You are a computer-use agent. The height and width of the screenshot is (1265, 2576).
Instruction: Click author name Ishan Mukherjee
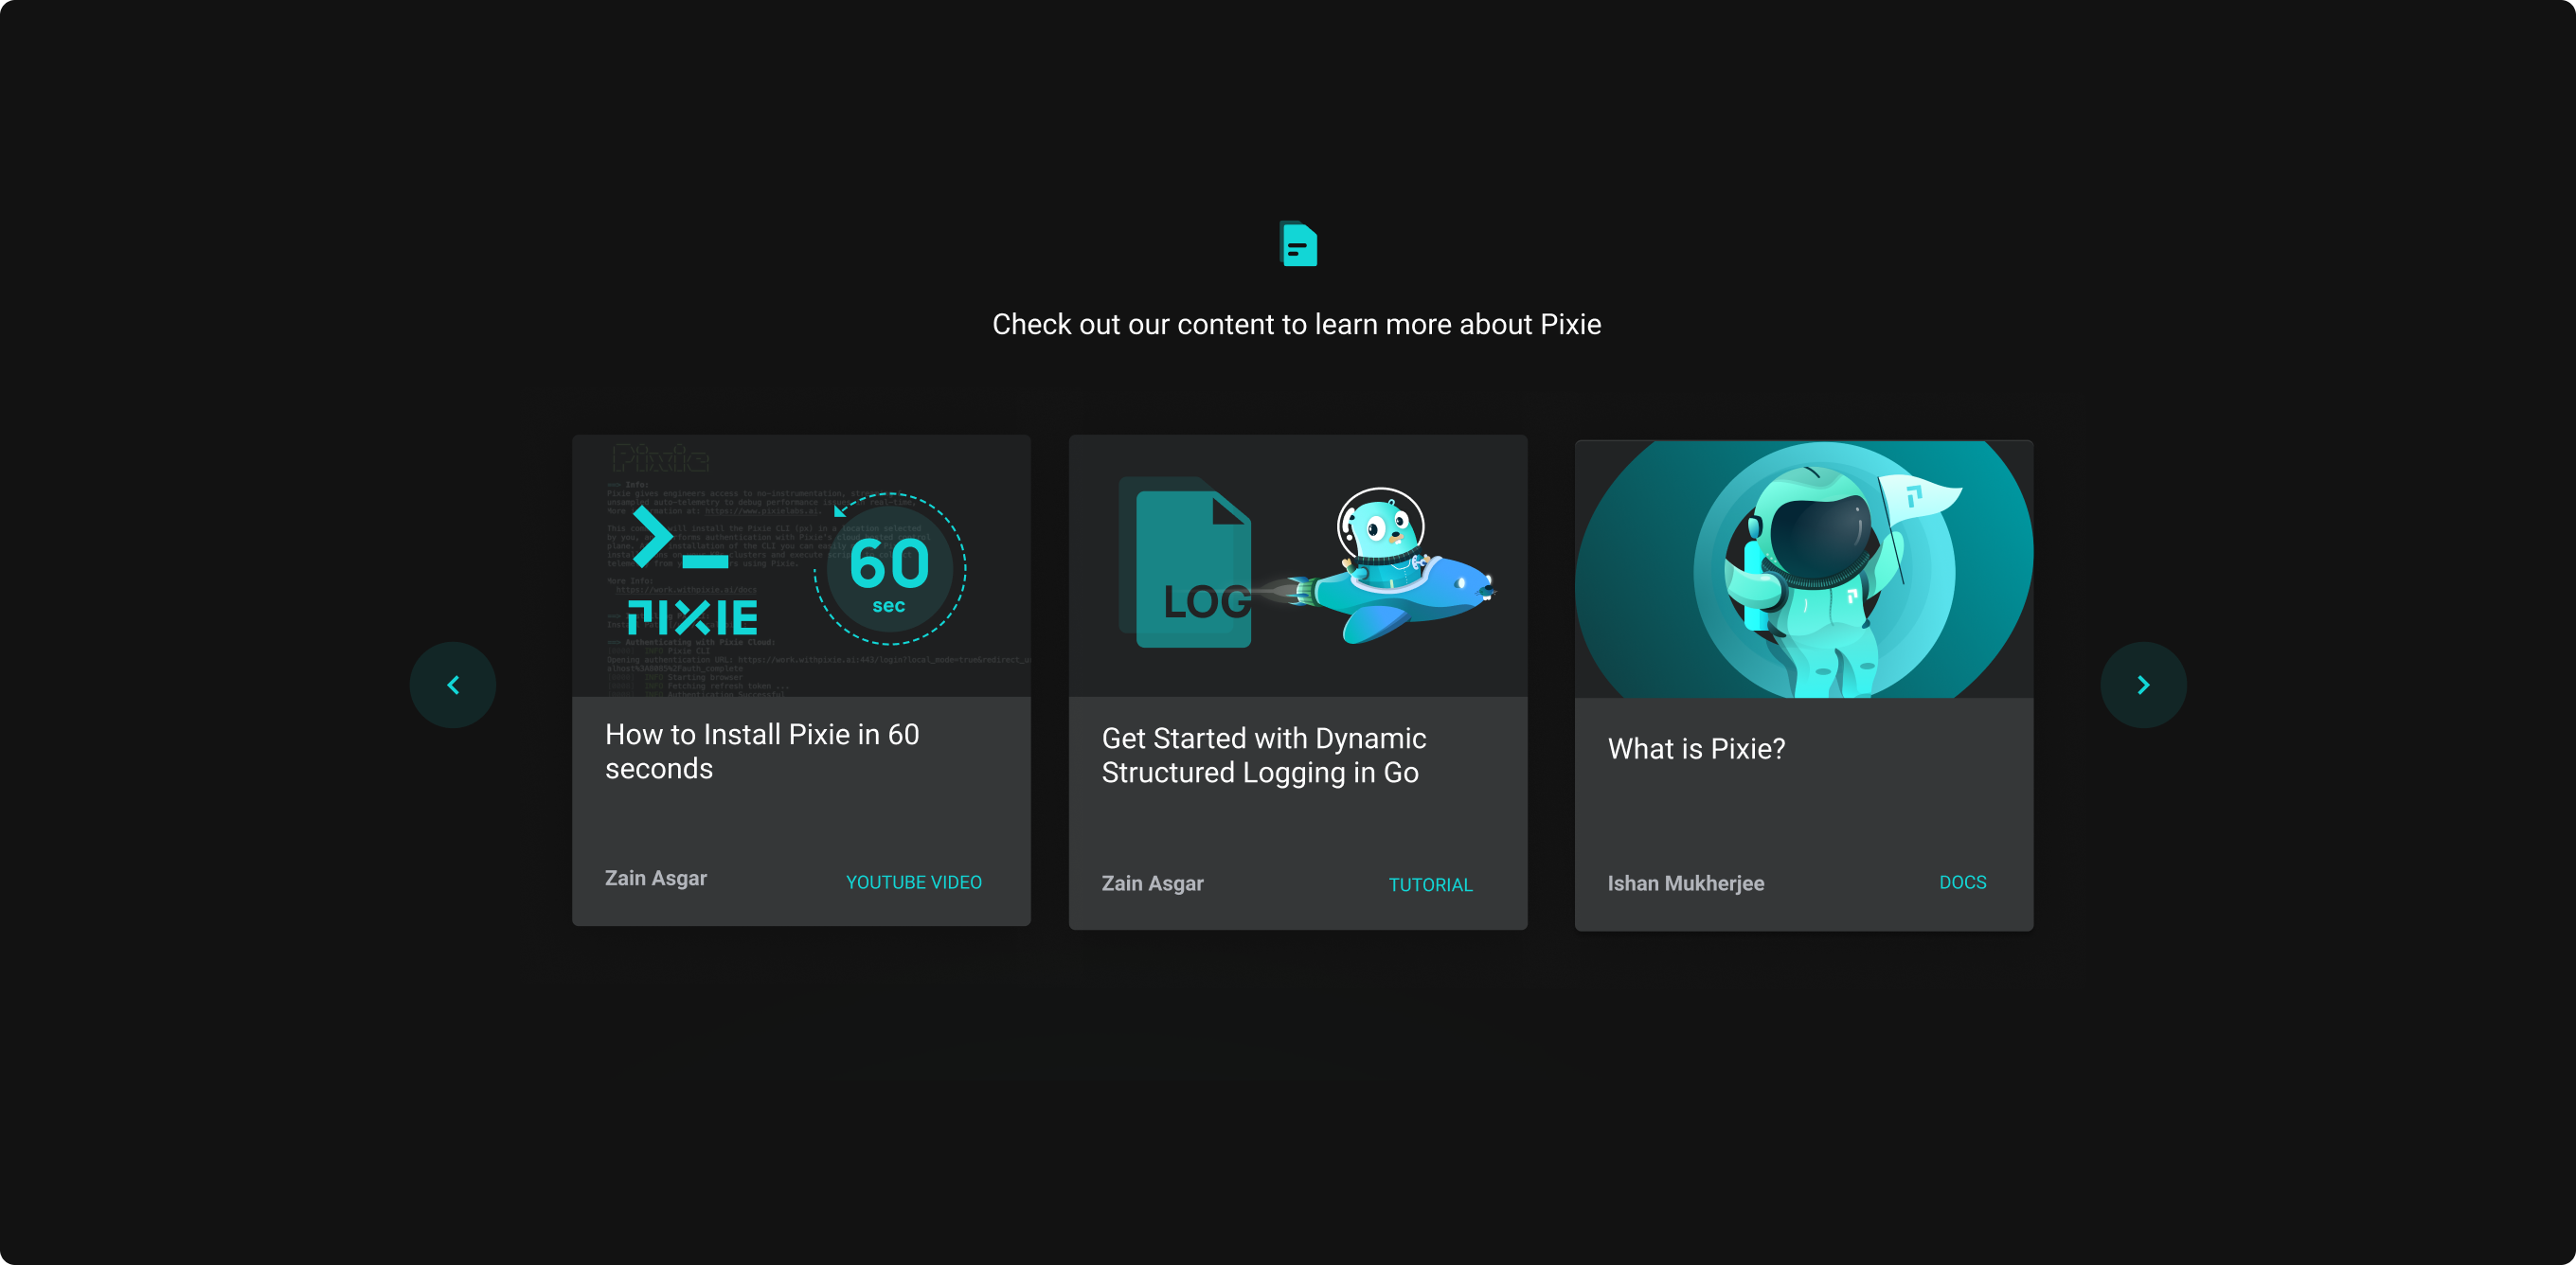[x=1685, y=883]
